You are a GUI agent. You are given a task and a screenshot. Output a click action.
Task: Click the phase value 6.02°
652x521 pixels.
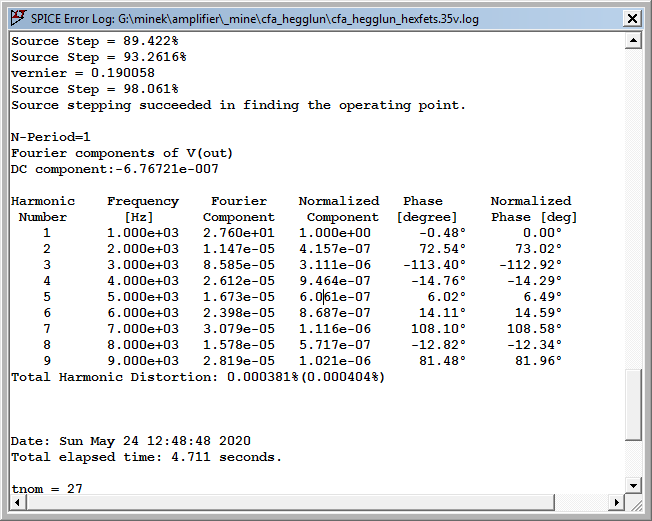click(x=447, y=297)
